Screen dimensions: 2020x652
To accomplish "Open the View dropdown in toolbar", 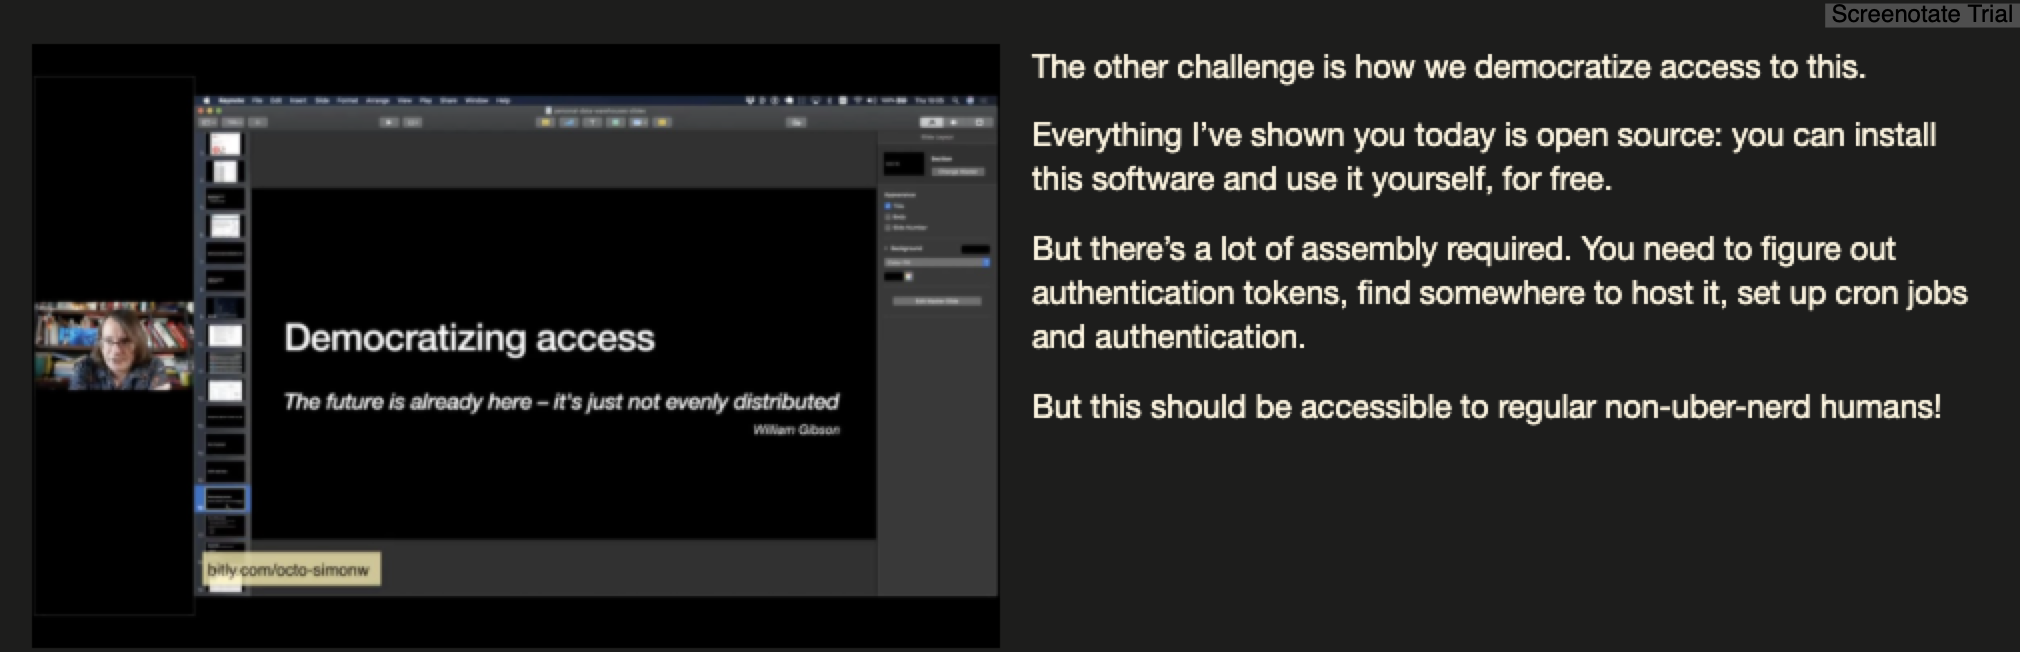I will pos(209,122).
